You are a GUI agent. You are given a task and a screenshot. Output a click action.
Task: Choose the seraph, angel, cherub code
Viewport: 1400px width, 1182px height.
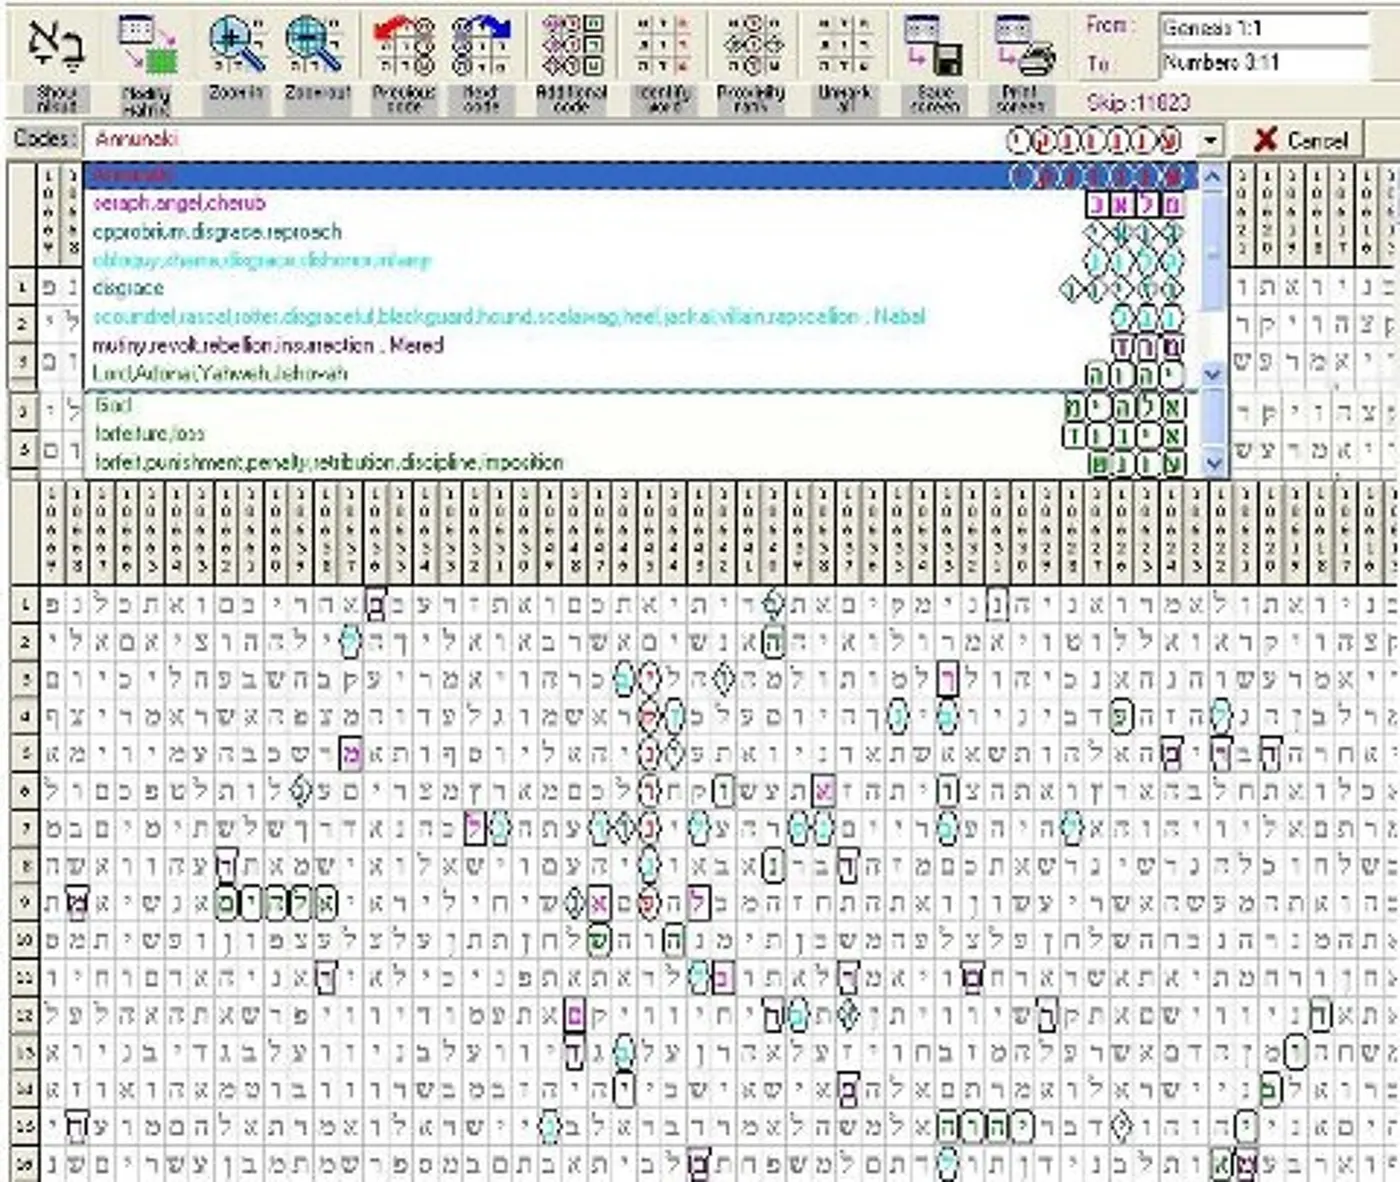[x=641, y=203]
